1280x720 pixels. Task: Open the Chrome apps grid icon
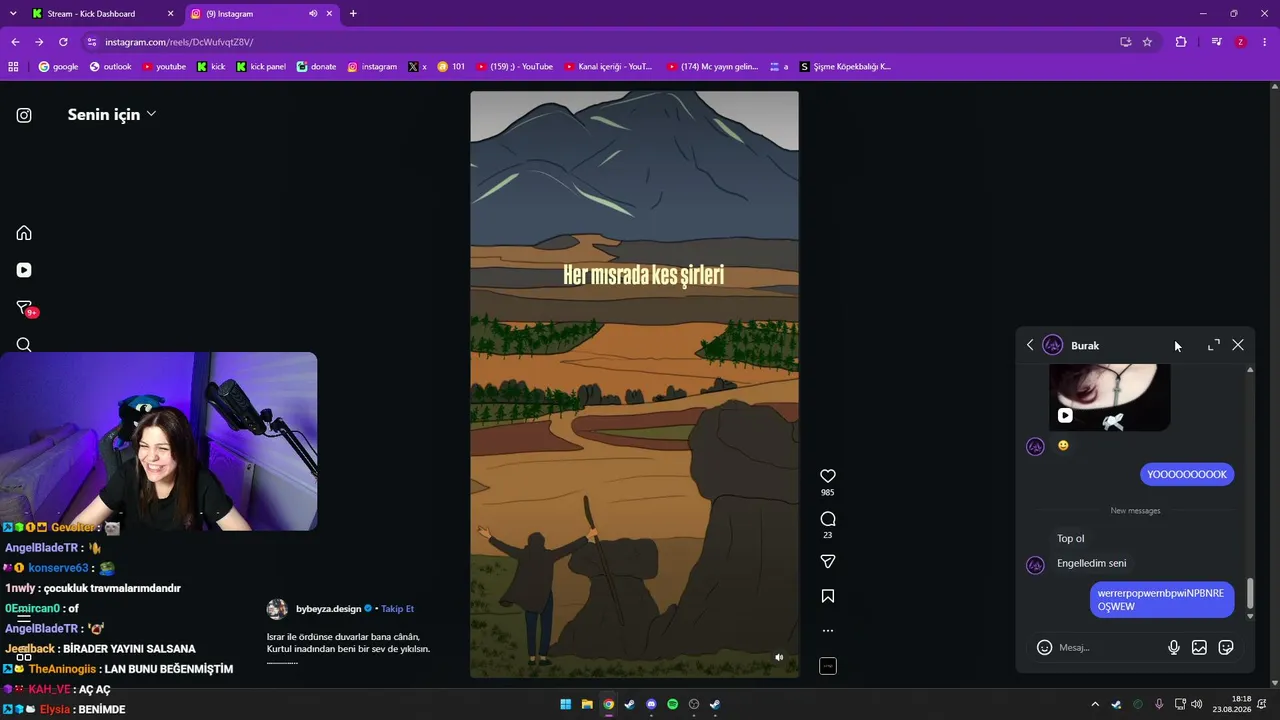[x=13, y=67]
